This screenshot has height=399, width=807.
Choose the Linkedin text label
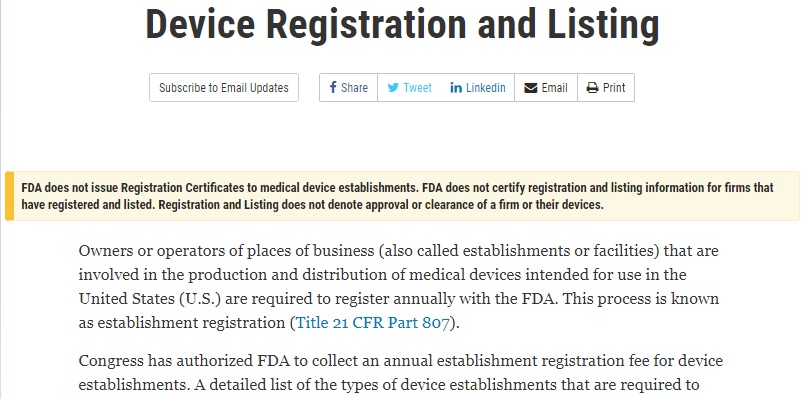click(486, 88)
